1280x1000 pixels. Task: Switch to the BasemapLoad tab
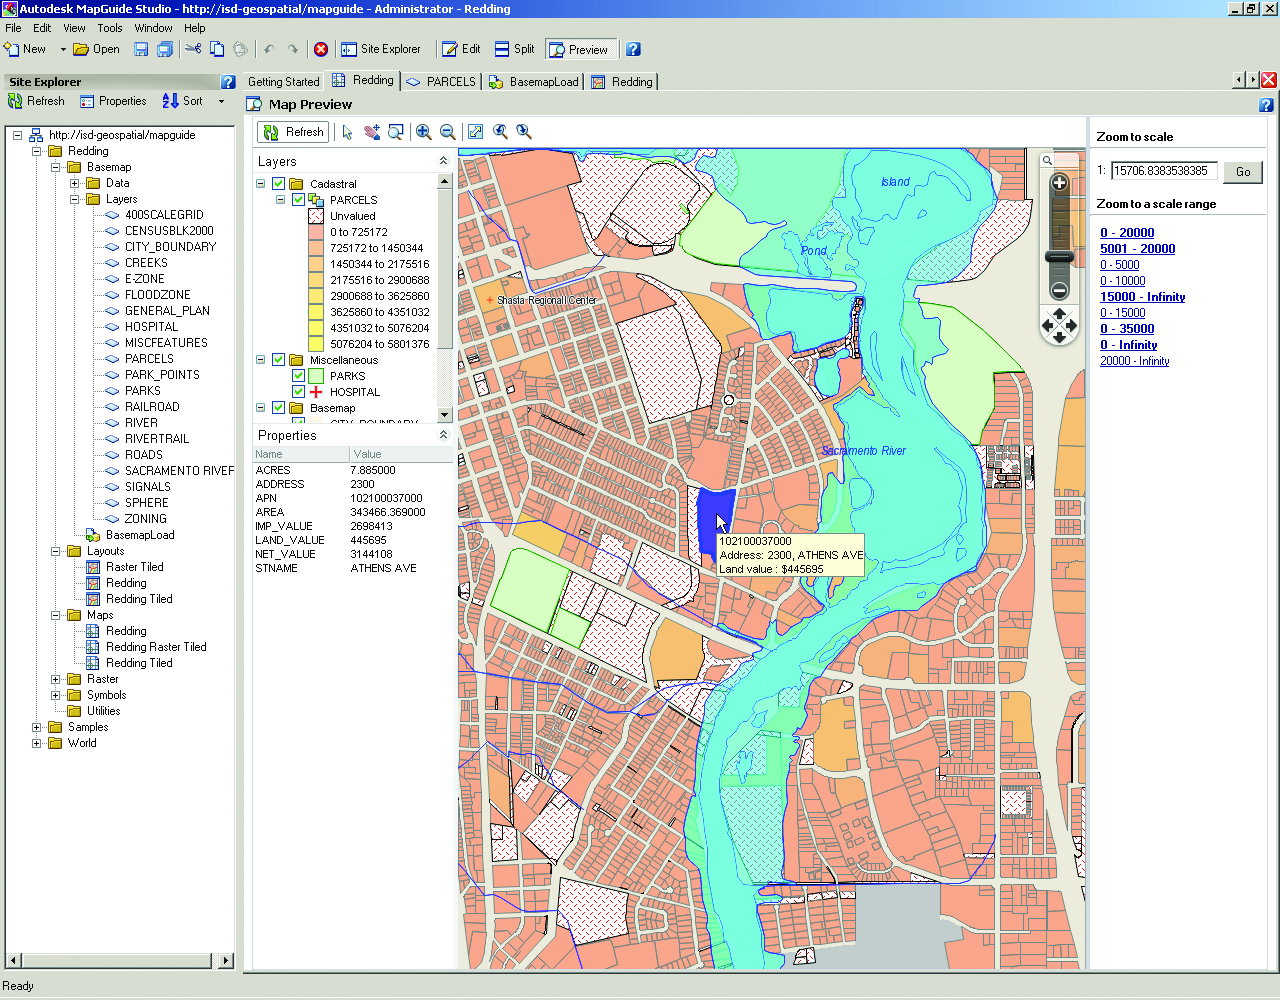(x=534, y=82)
